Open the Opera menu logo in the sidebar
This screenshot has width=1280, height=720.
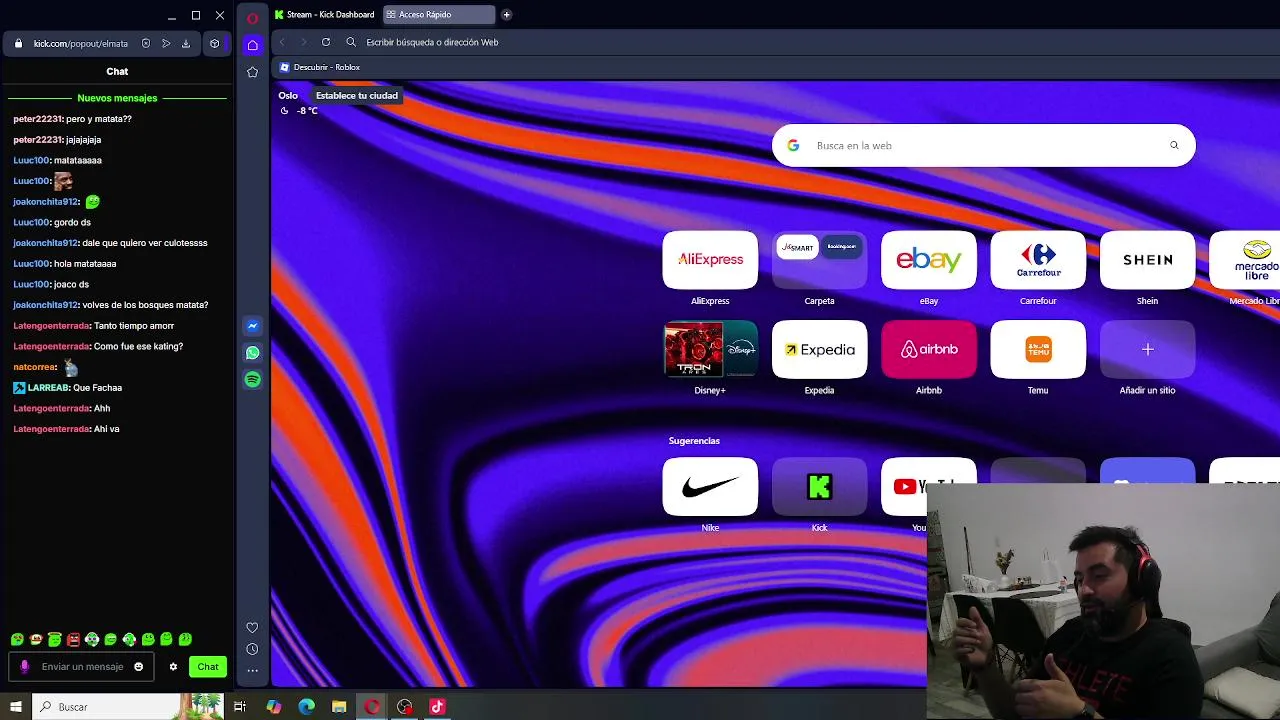252,18
